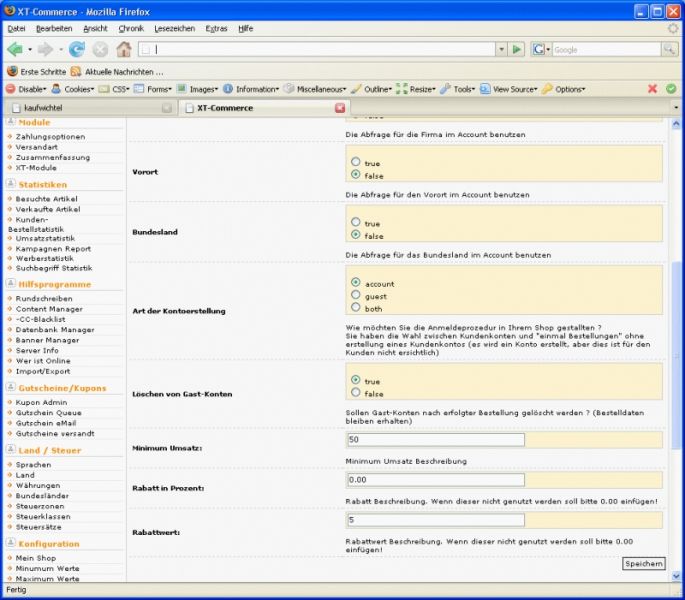This screenshot has height=600, width=685.
Task: Open the Information developer toolbar menu
Action: (251, 89)
